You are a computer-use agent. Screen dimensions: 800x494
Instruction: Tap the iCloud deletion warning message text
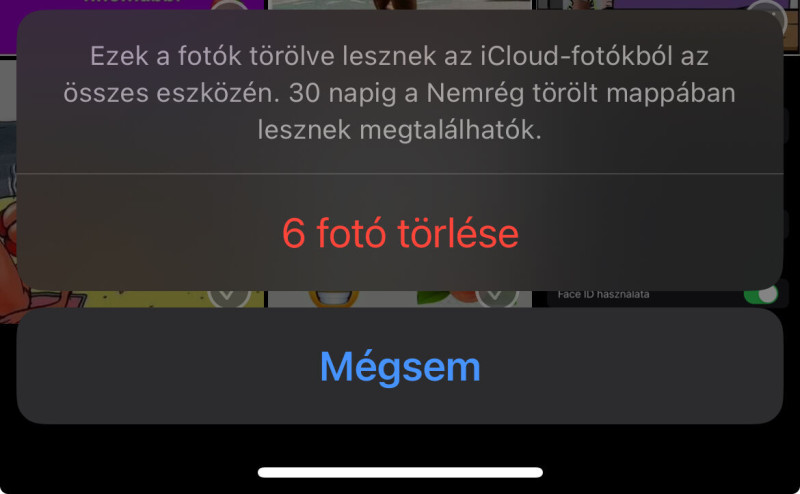click(400, 93)
